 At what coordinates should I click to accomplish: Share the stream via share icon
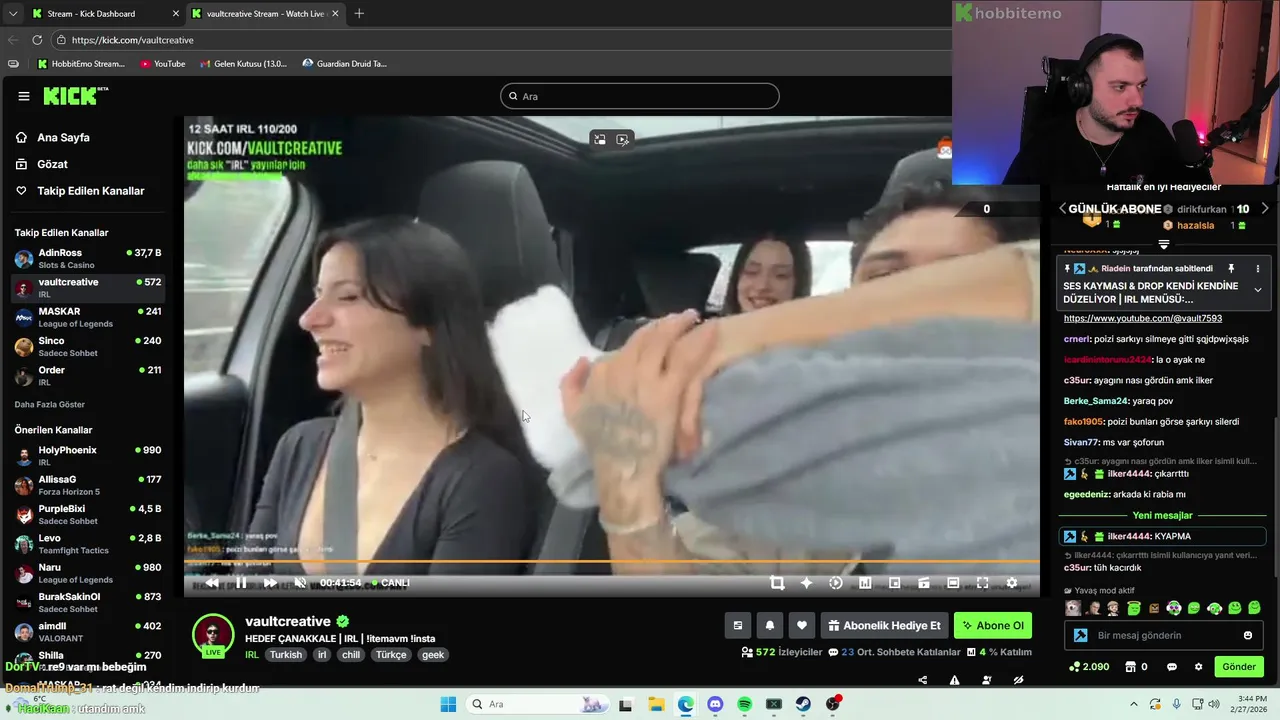click(922, 680)
